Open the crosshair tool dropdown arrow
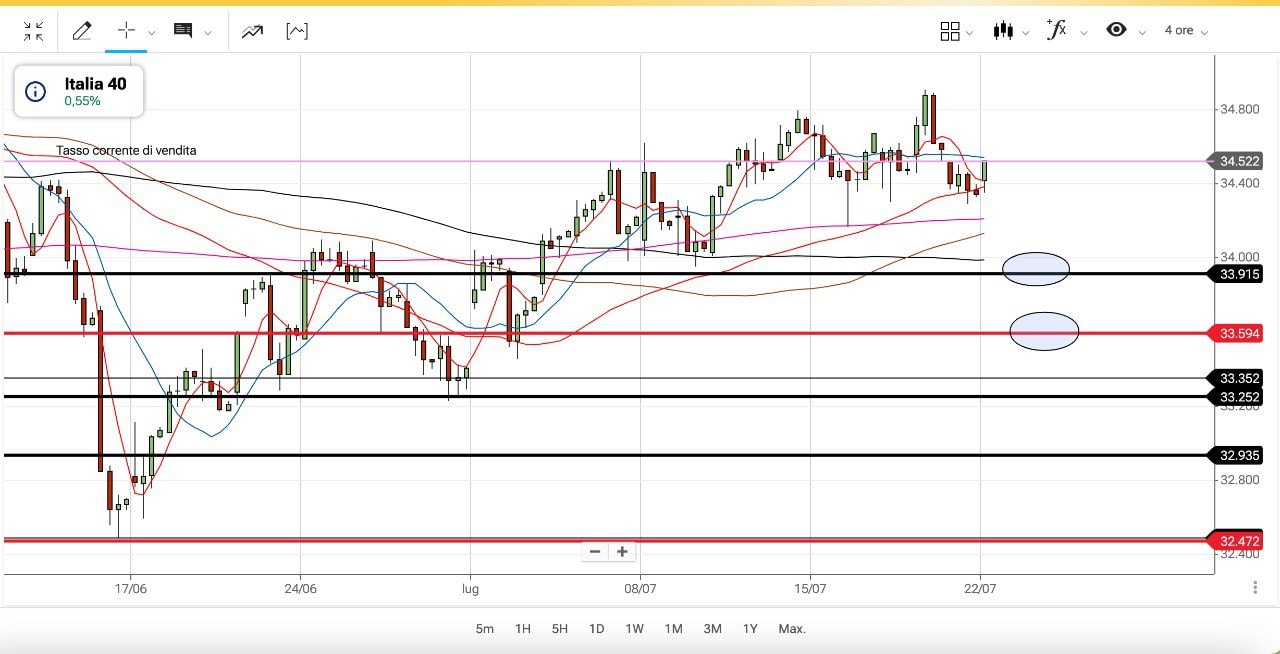Screen dimensions: 1280x654 (x=151, y=32)
